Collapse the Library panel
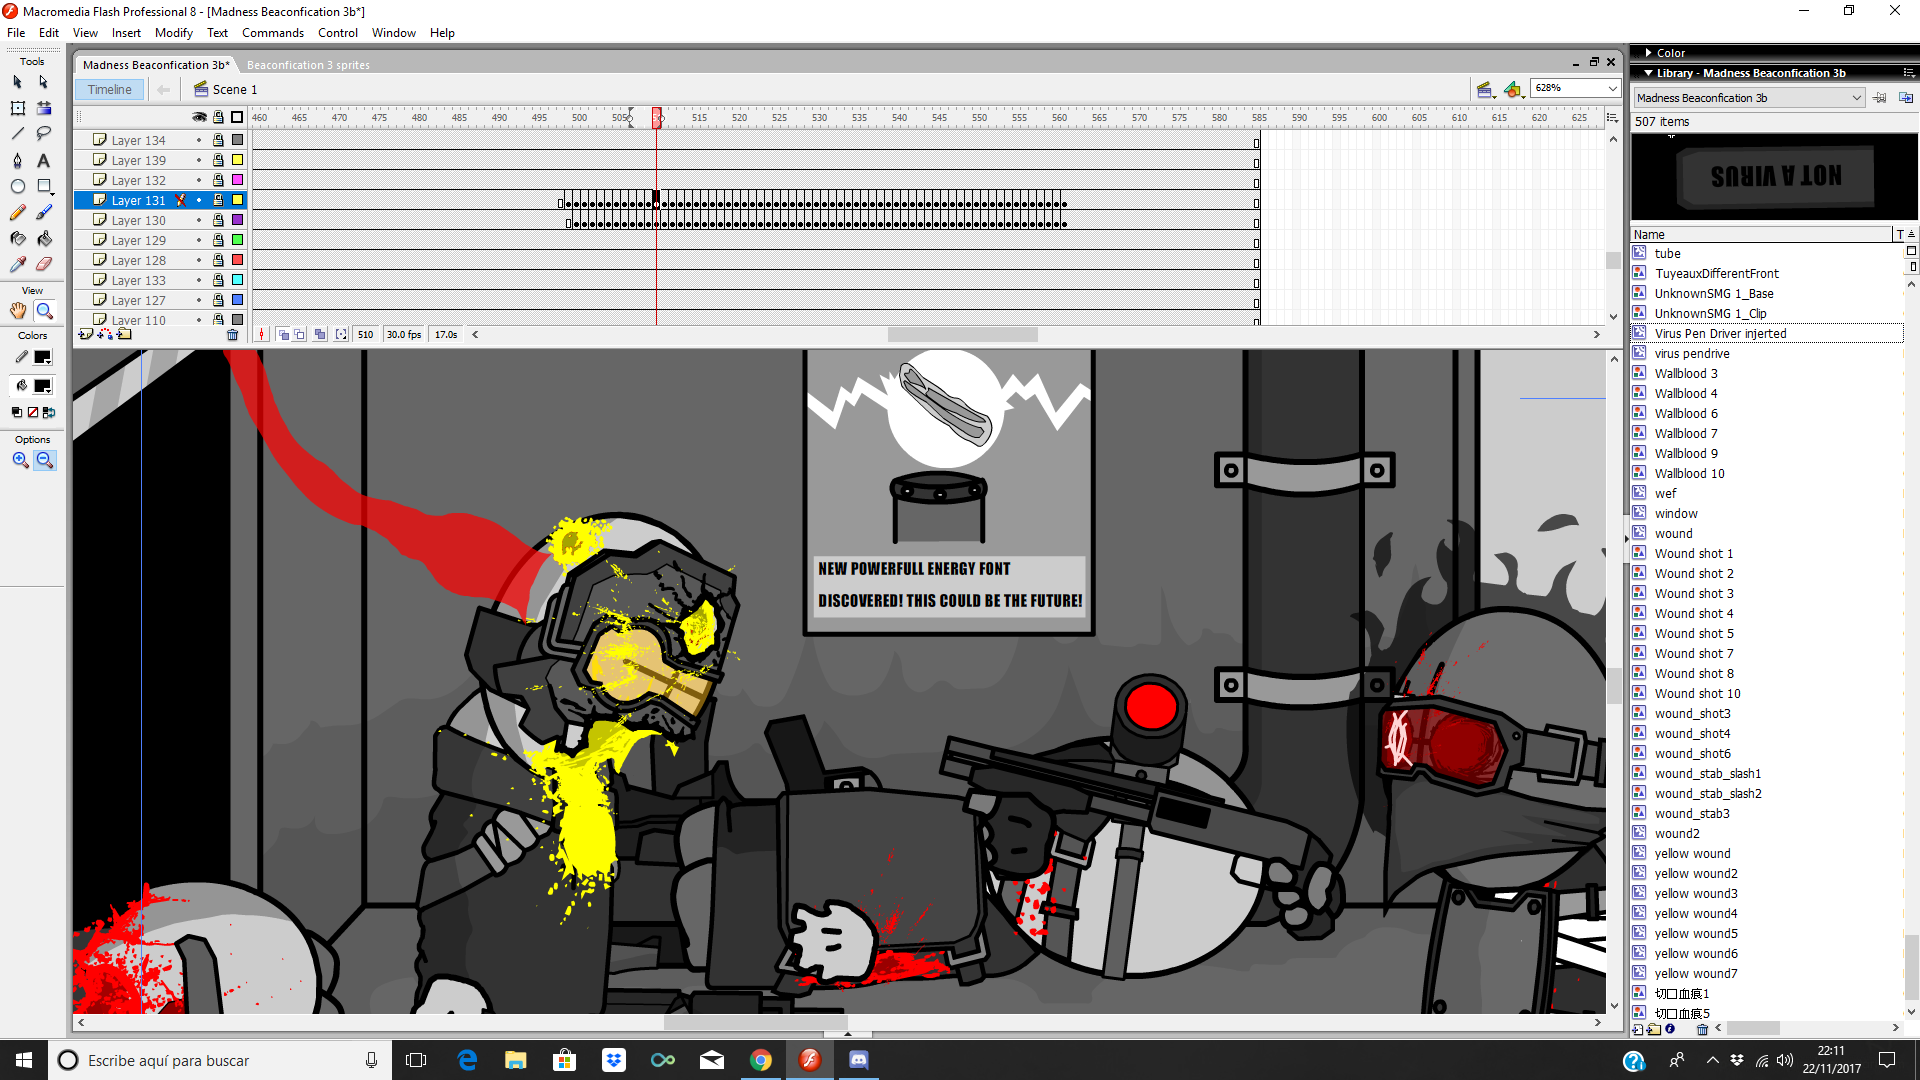The image size is (1920, 1080). tap(1649, 73)
